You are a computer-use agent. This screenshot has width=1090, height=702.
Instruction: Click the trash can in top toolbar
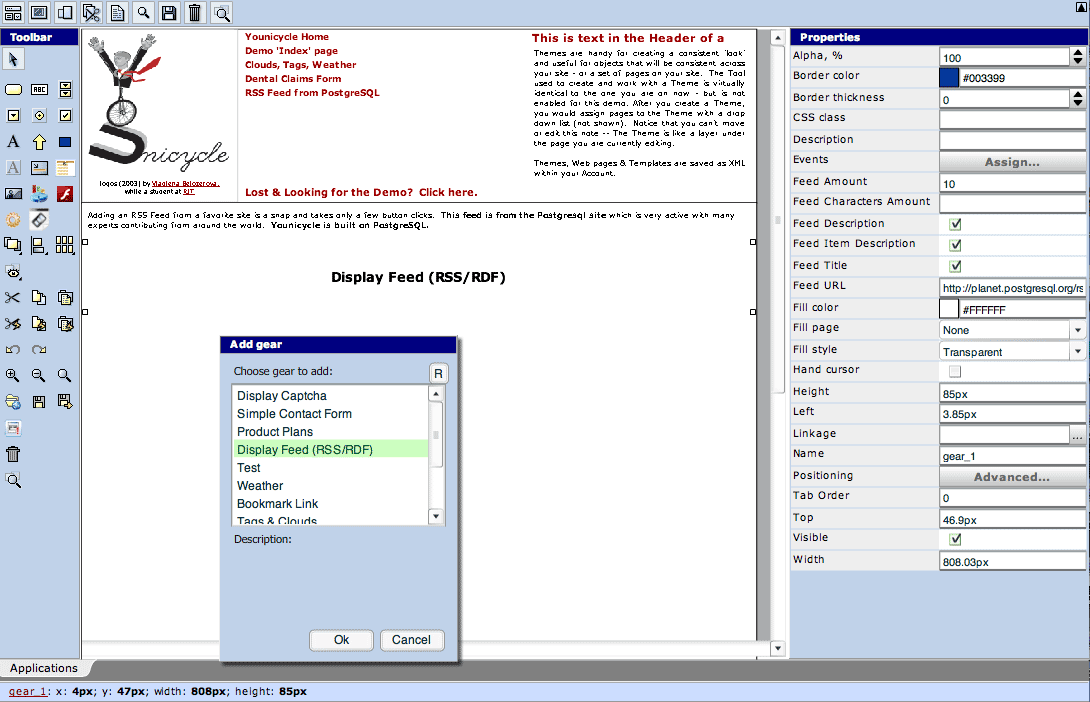(x=195, y=12)
